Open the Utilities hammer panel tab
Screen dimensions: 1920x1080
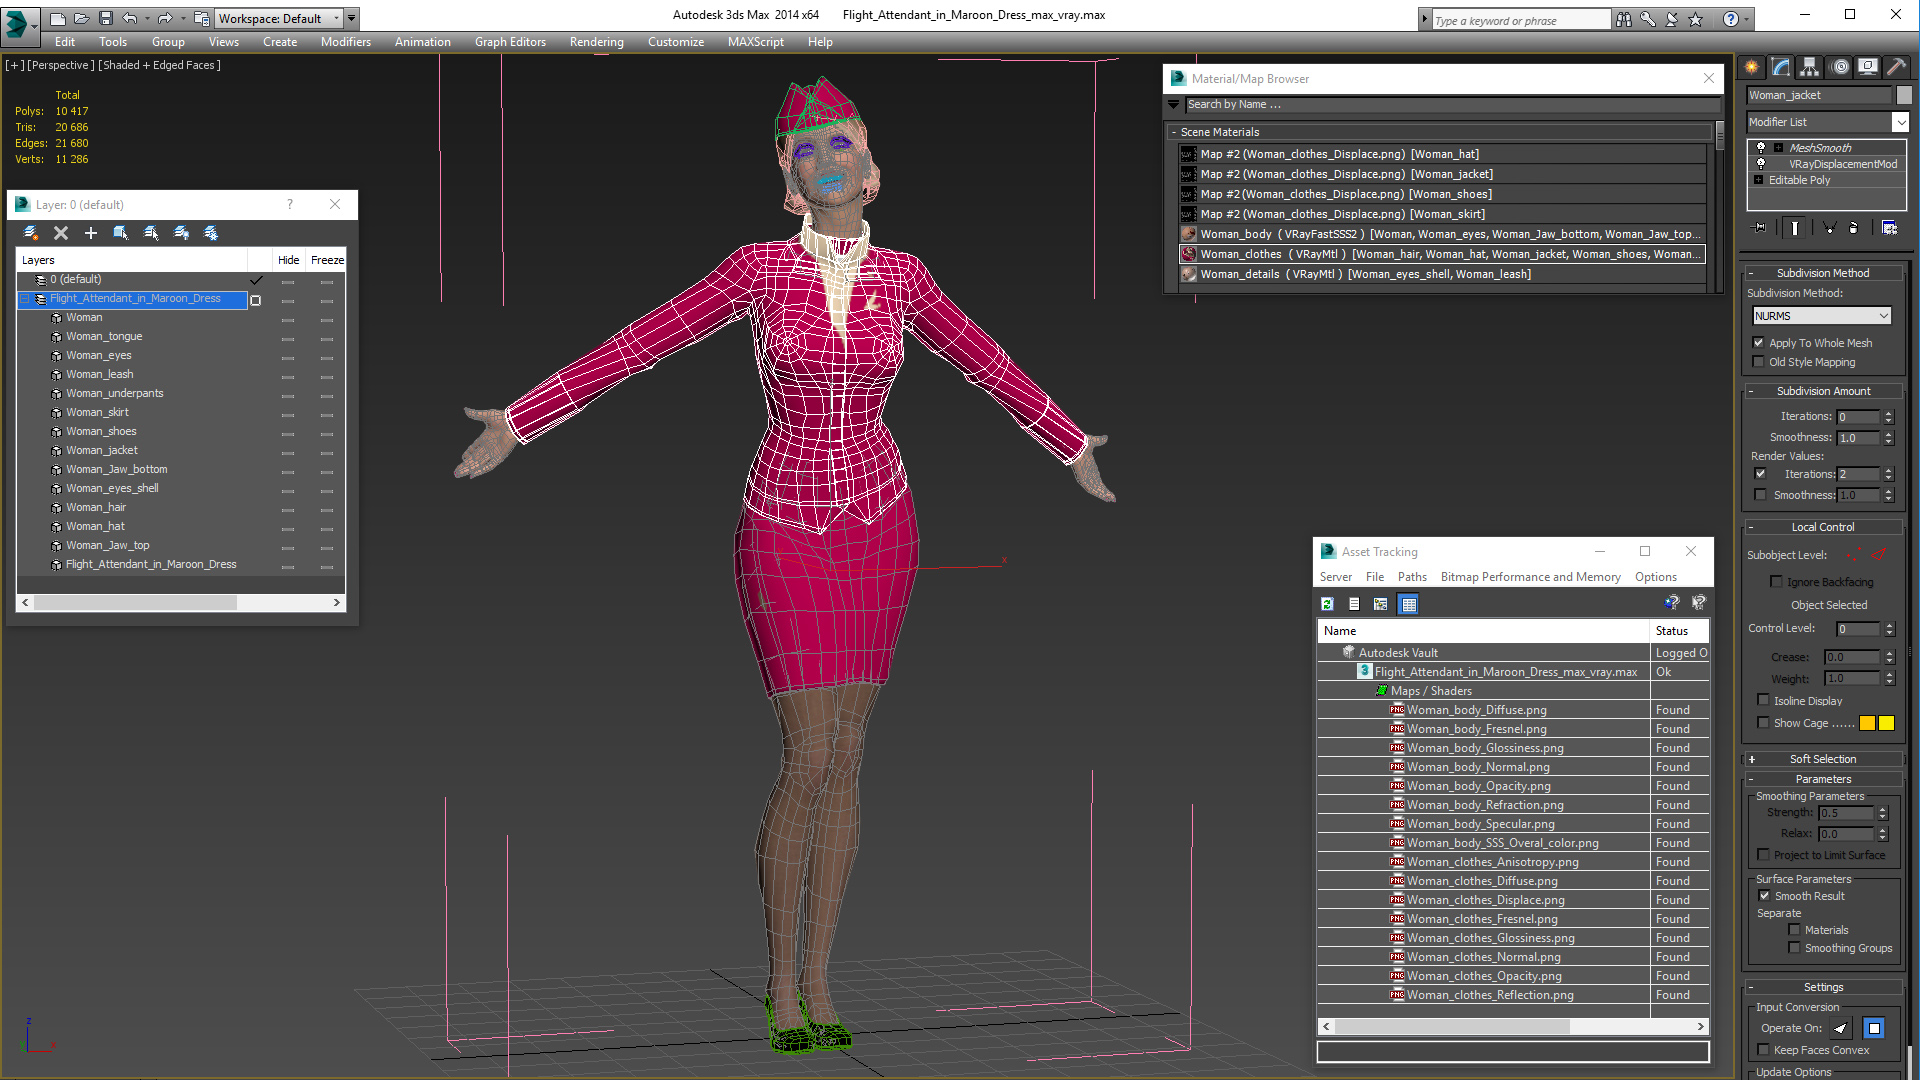(x=1896, y=67)
